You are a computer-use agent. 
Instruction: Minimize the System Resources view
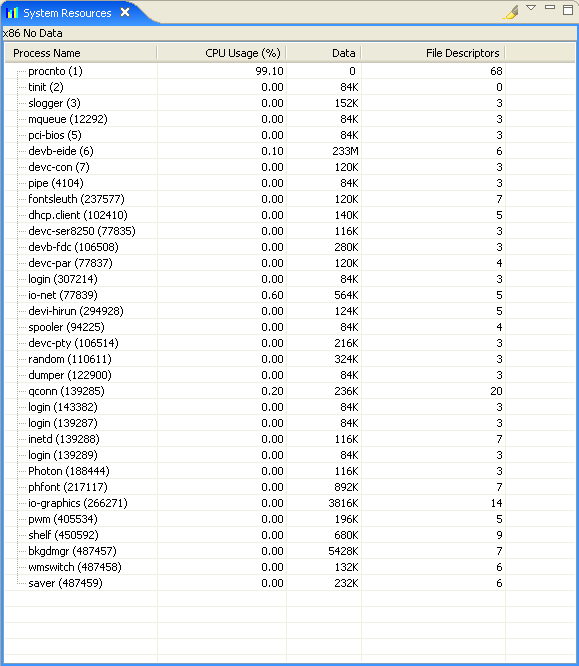tap(550, 7)
